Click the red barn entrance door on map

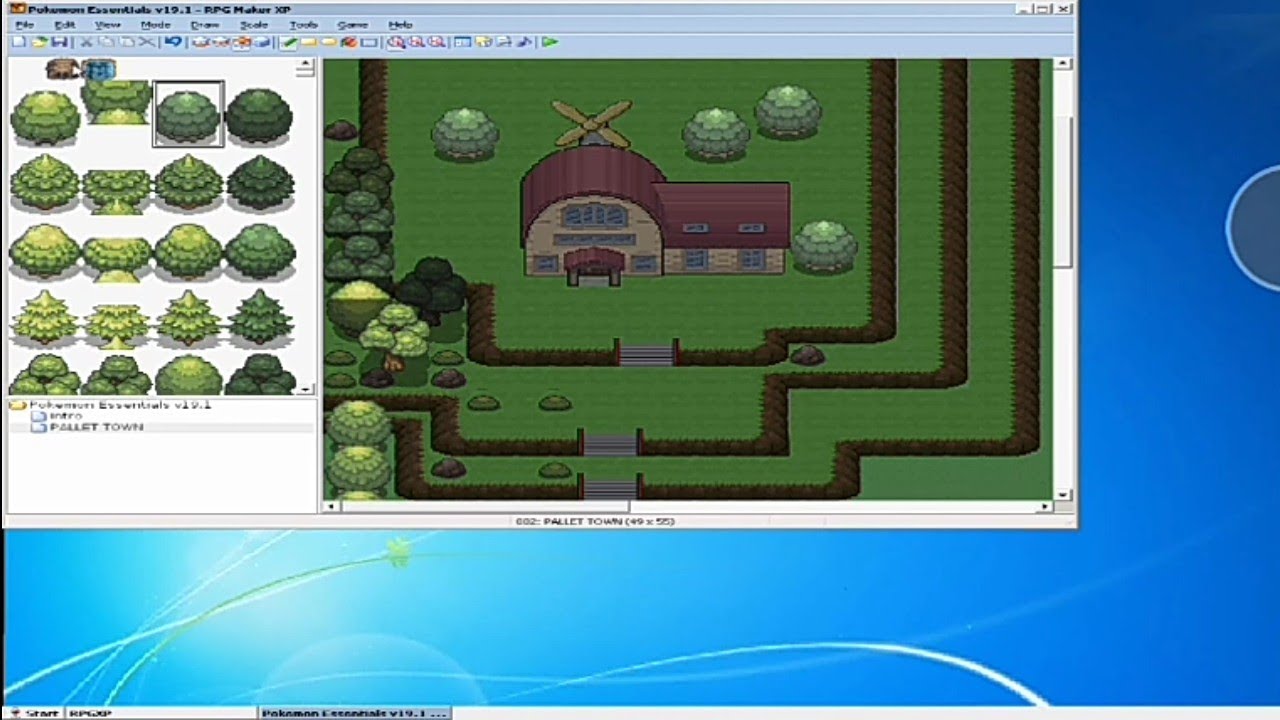point(594,268)
